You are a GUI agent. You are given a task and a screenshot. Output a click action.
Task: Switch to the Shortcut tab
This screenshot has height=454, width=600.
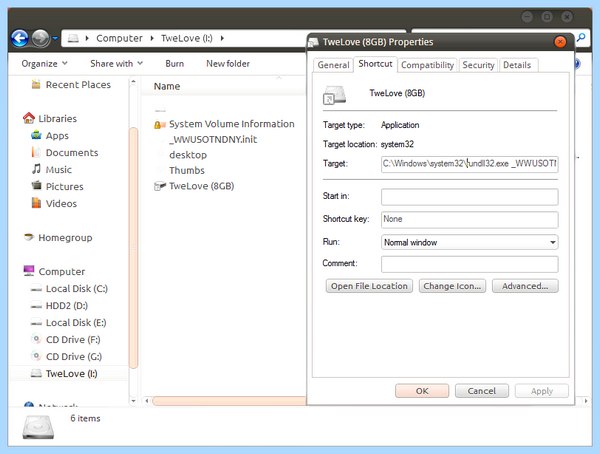(375, 64)
